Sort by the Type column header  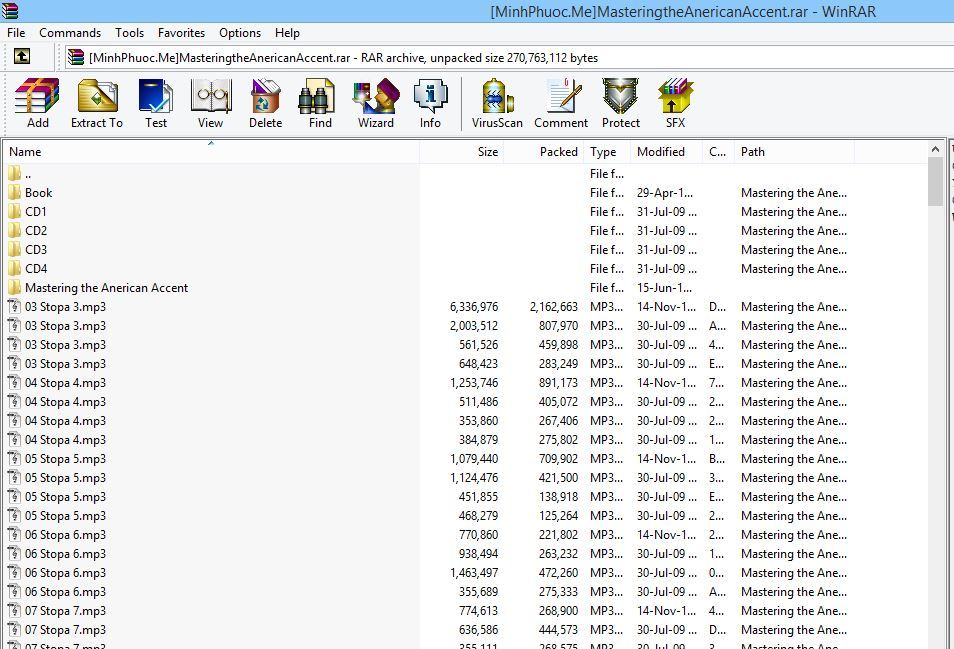click(x=607, y=151)
